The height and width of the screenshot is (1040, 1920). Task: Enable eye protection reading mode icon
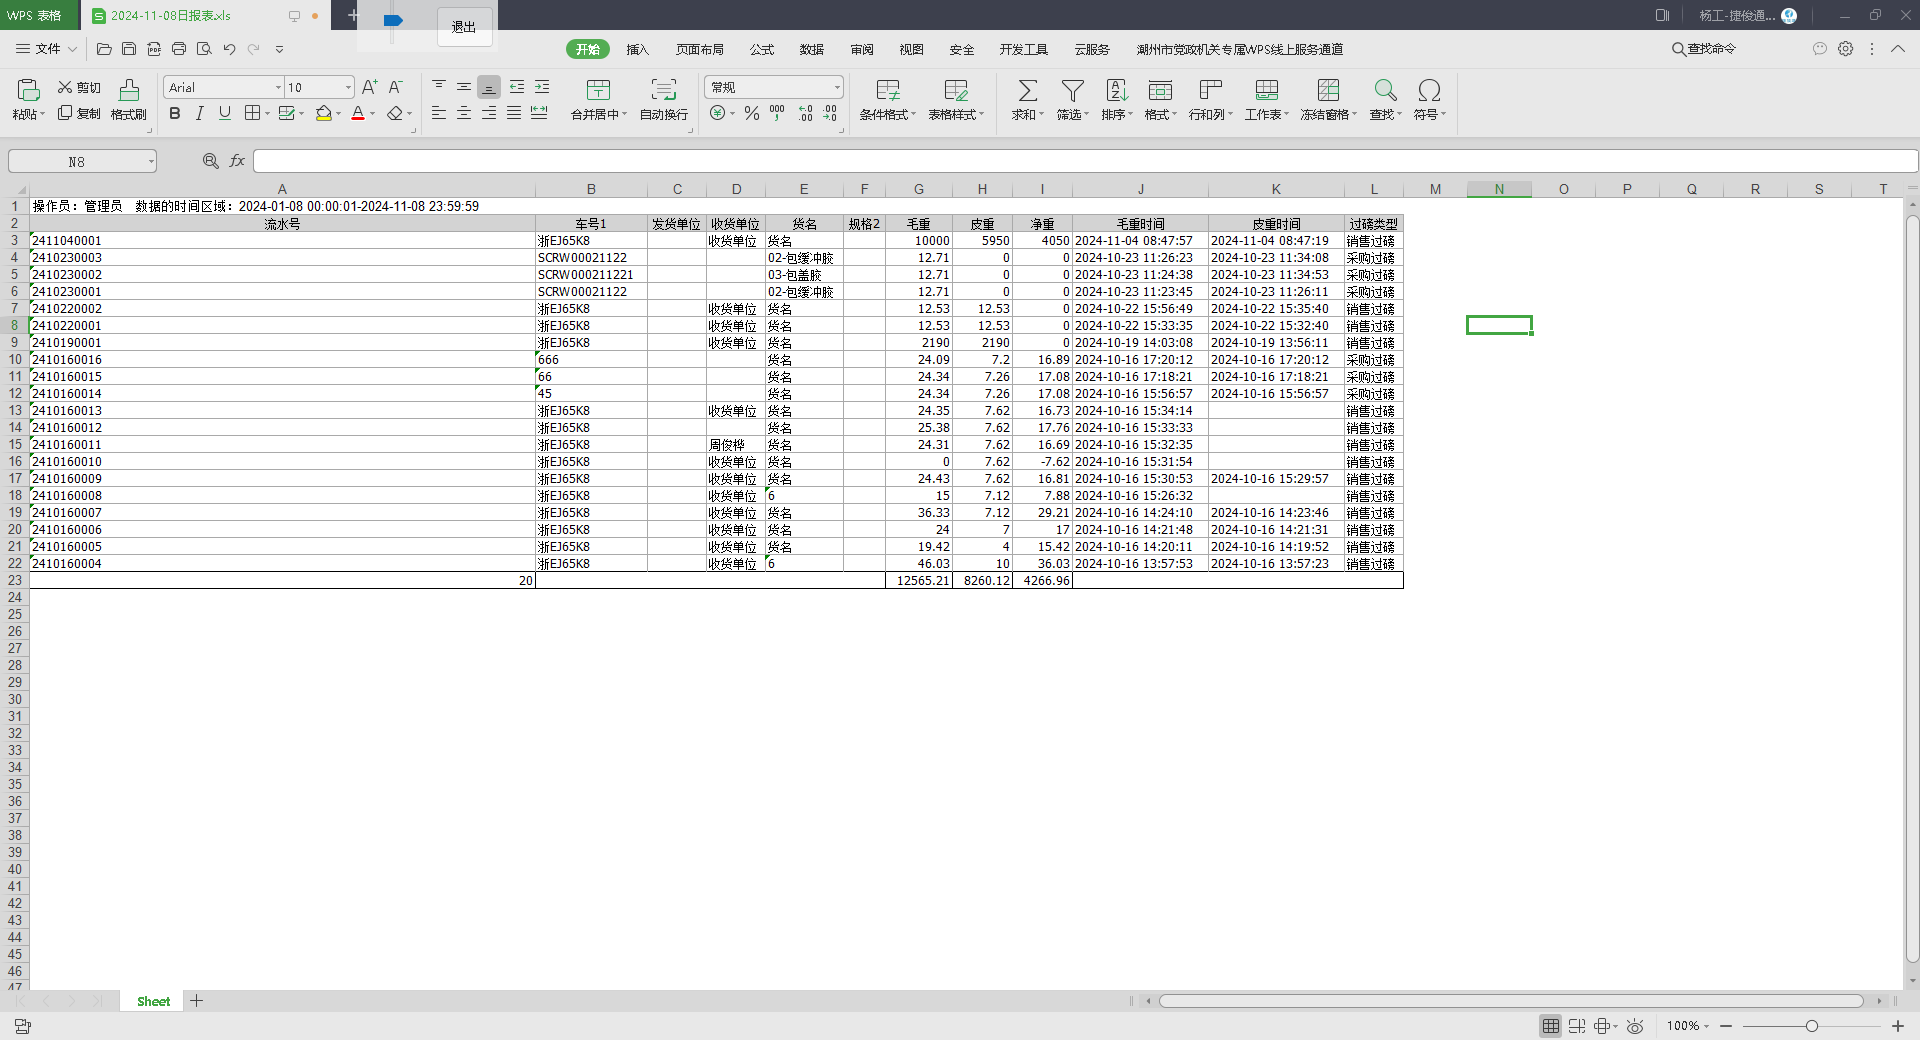tap(1635, 1026)
